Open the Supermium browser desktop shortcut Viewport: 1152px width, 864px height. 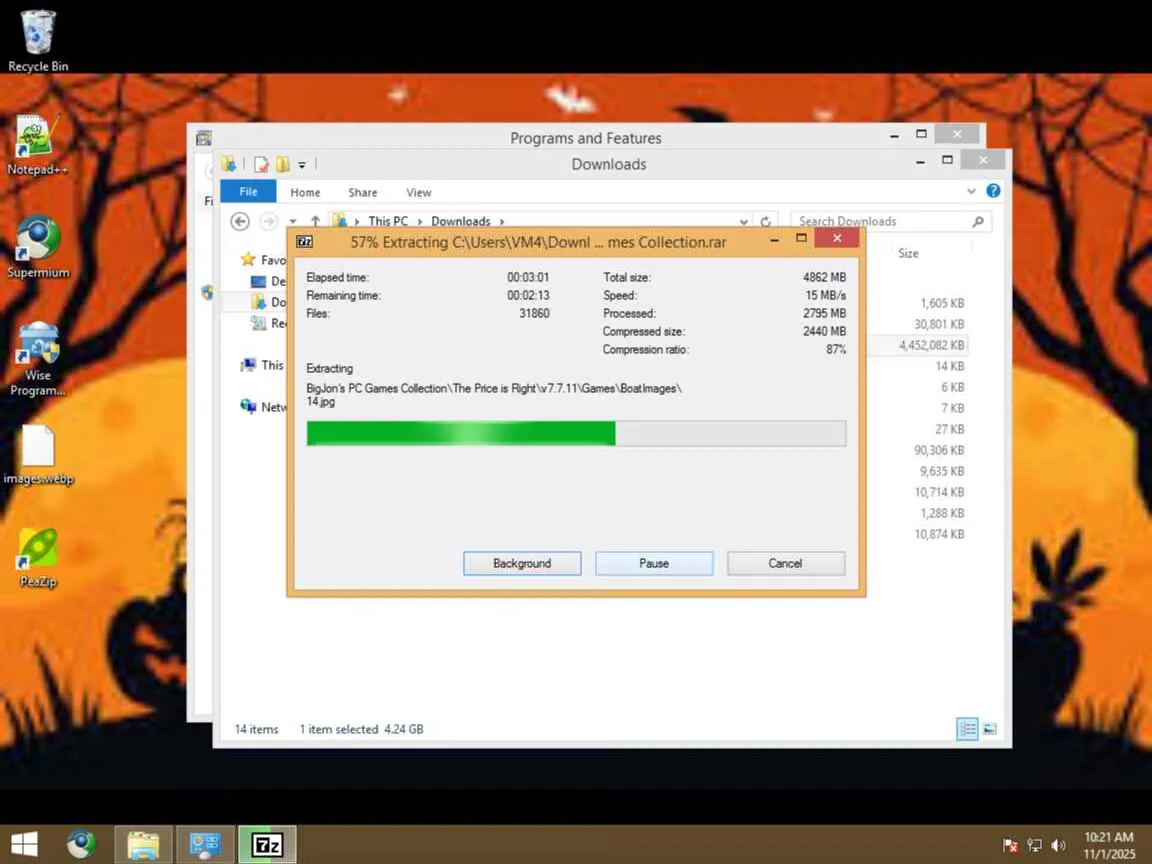tap(37, 247)
